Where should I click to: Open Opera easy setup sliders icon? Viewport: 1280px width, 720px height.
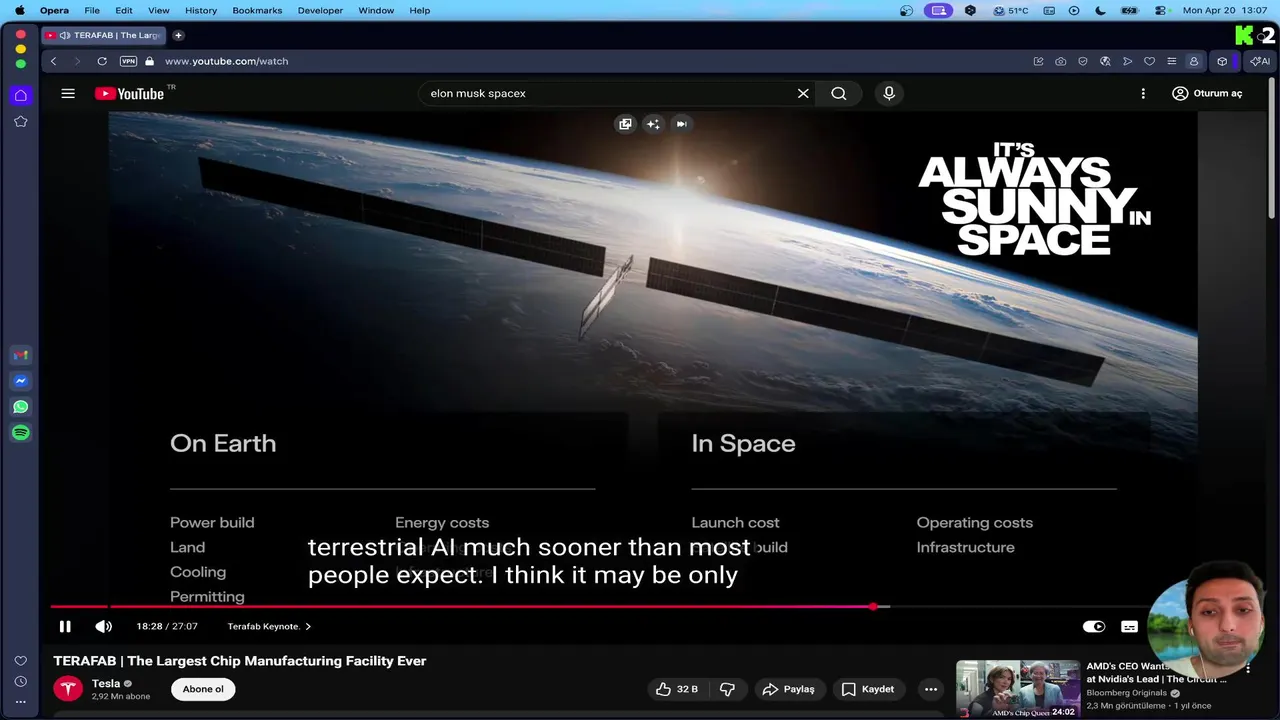click(x=1172, y=61)
